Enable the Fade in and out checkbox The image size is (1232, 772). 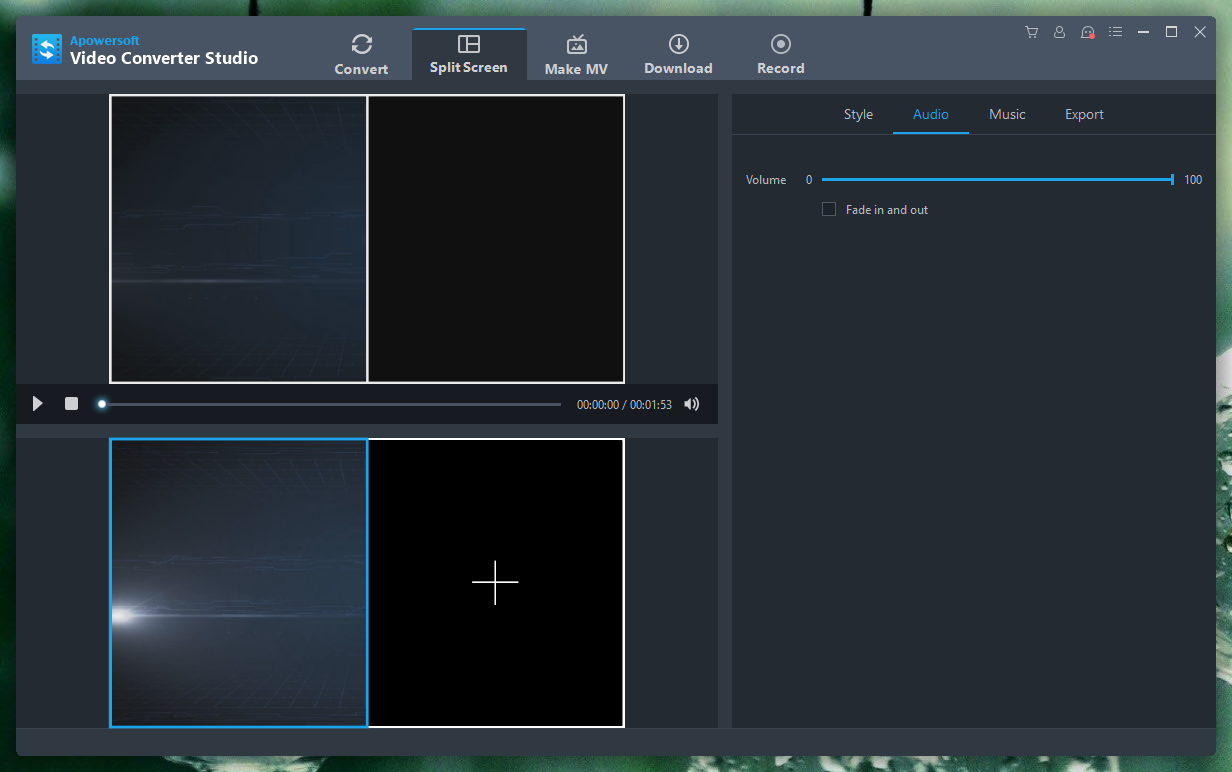coord(829,209)
